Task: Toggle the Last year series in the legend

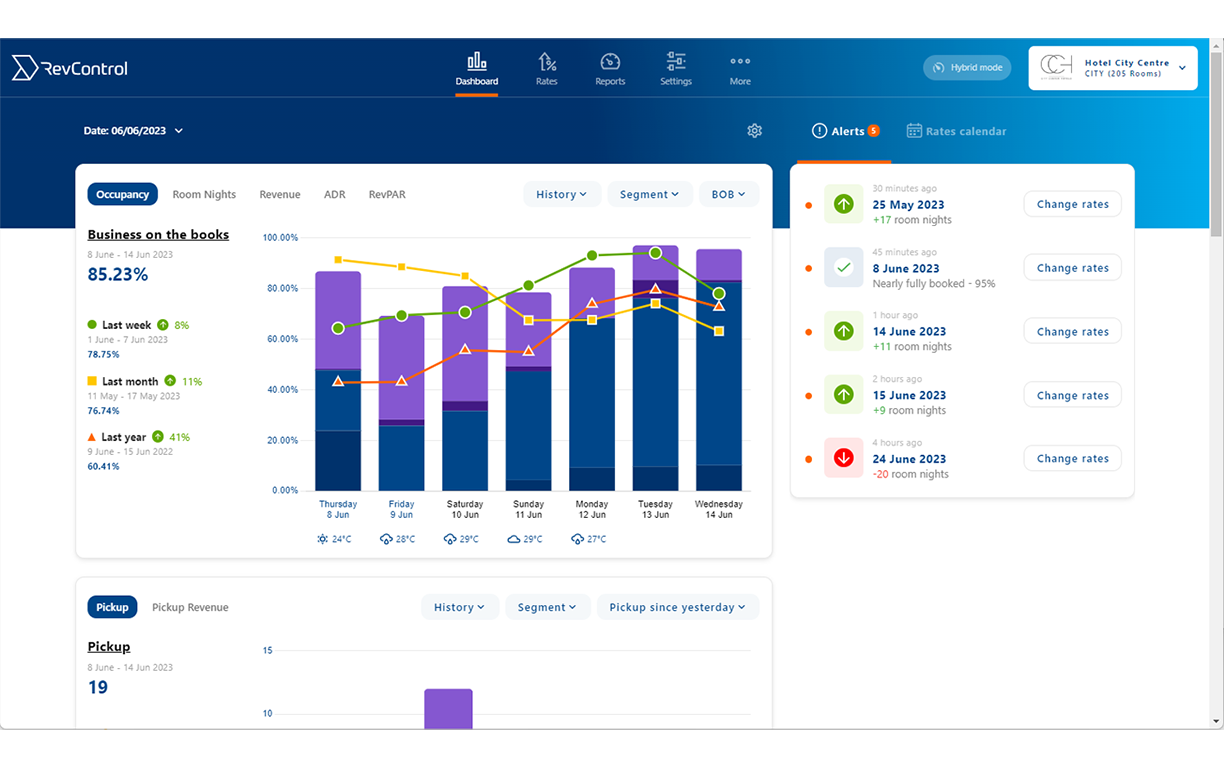Action: coord(123,437)
